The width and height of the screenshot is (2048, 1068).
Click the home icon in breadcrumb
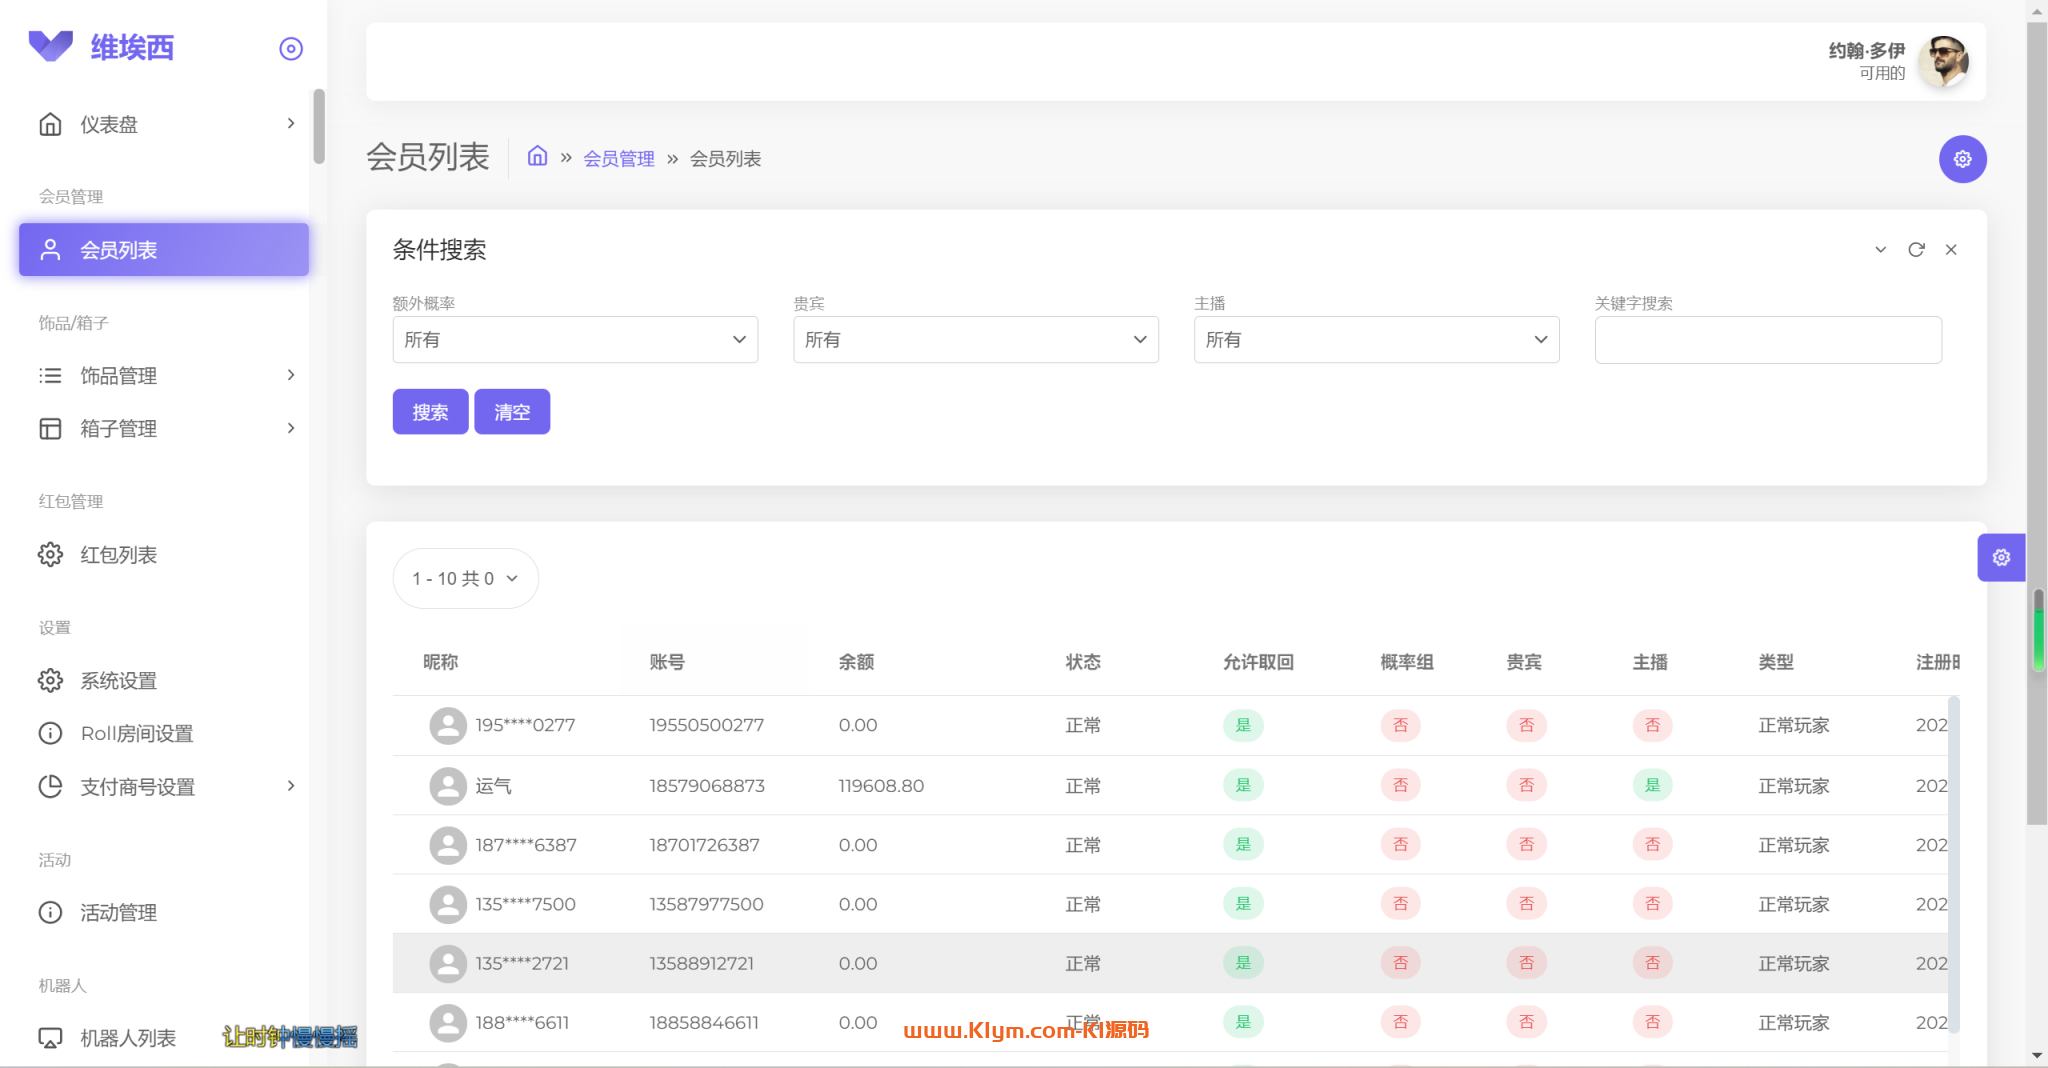pos(537,157)
